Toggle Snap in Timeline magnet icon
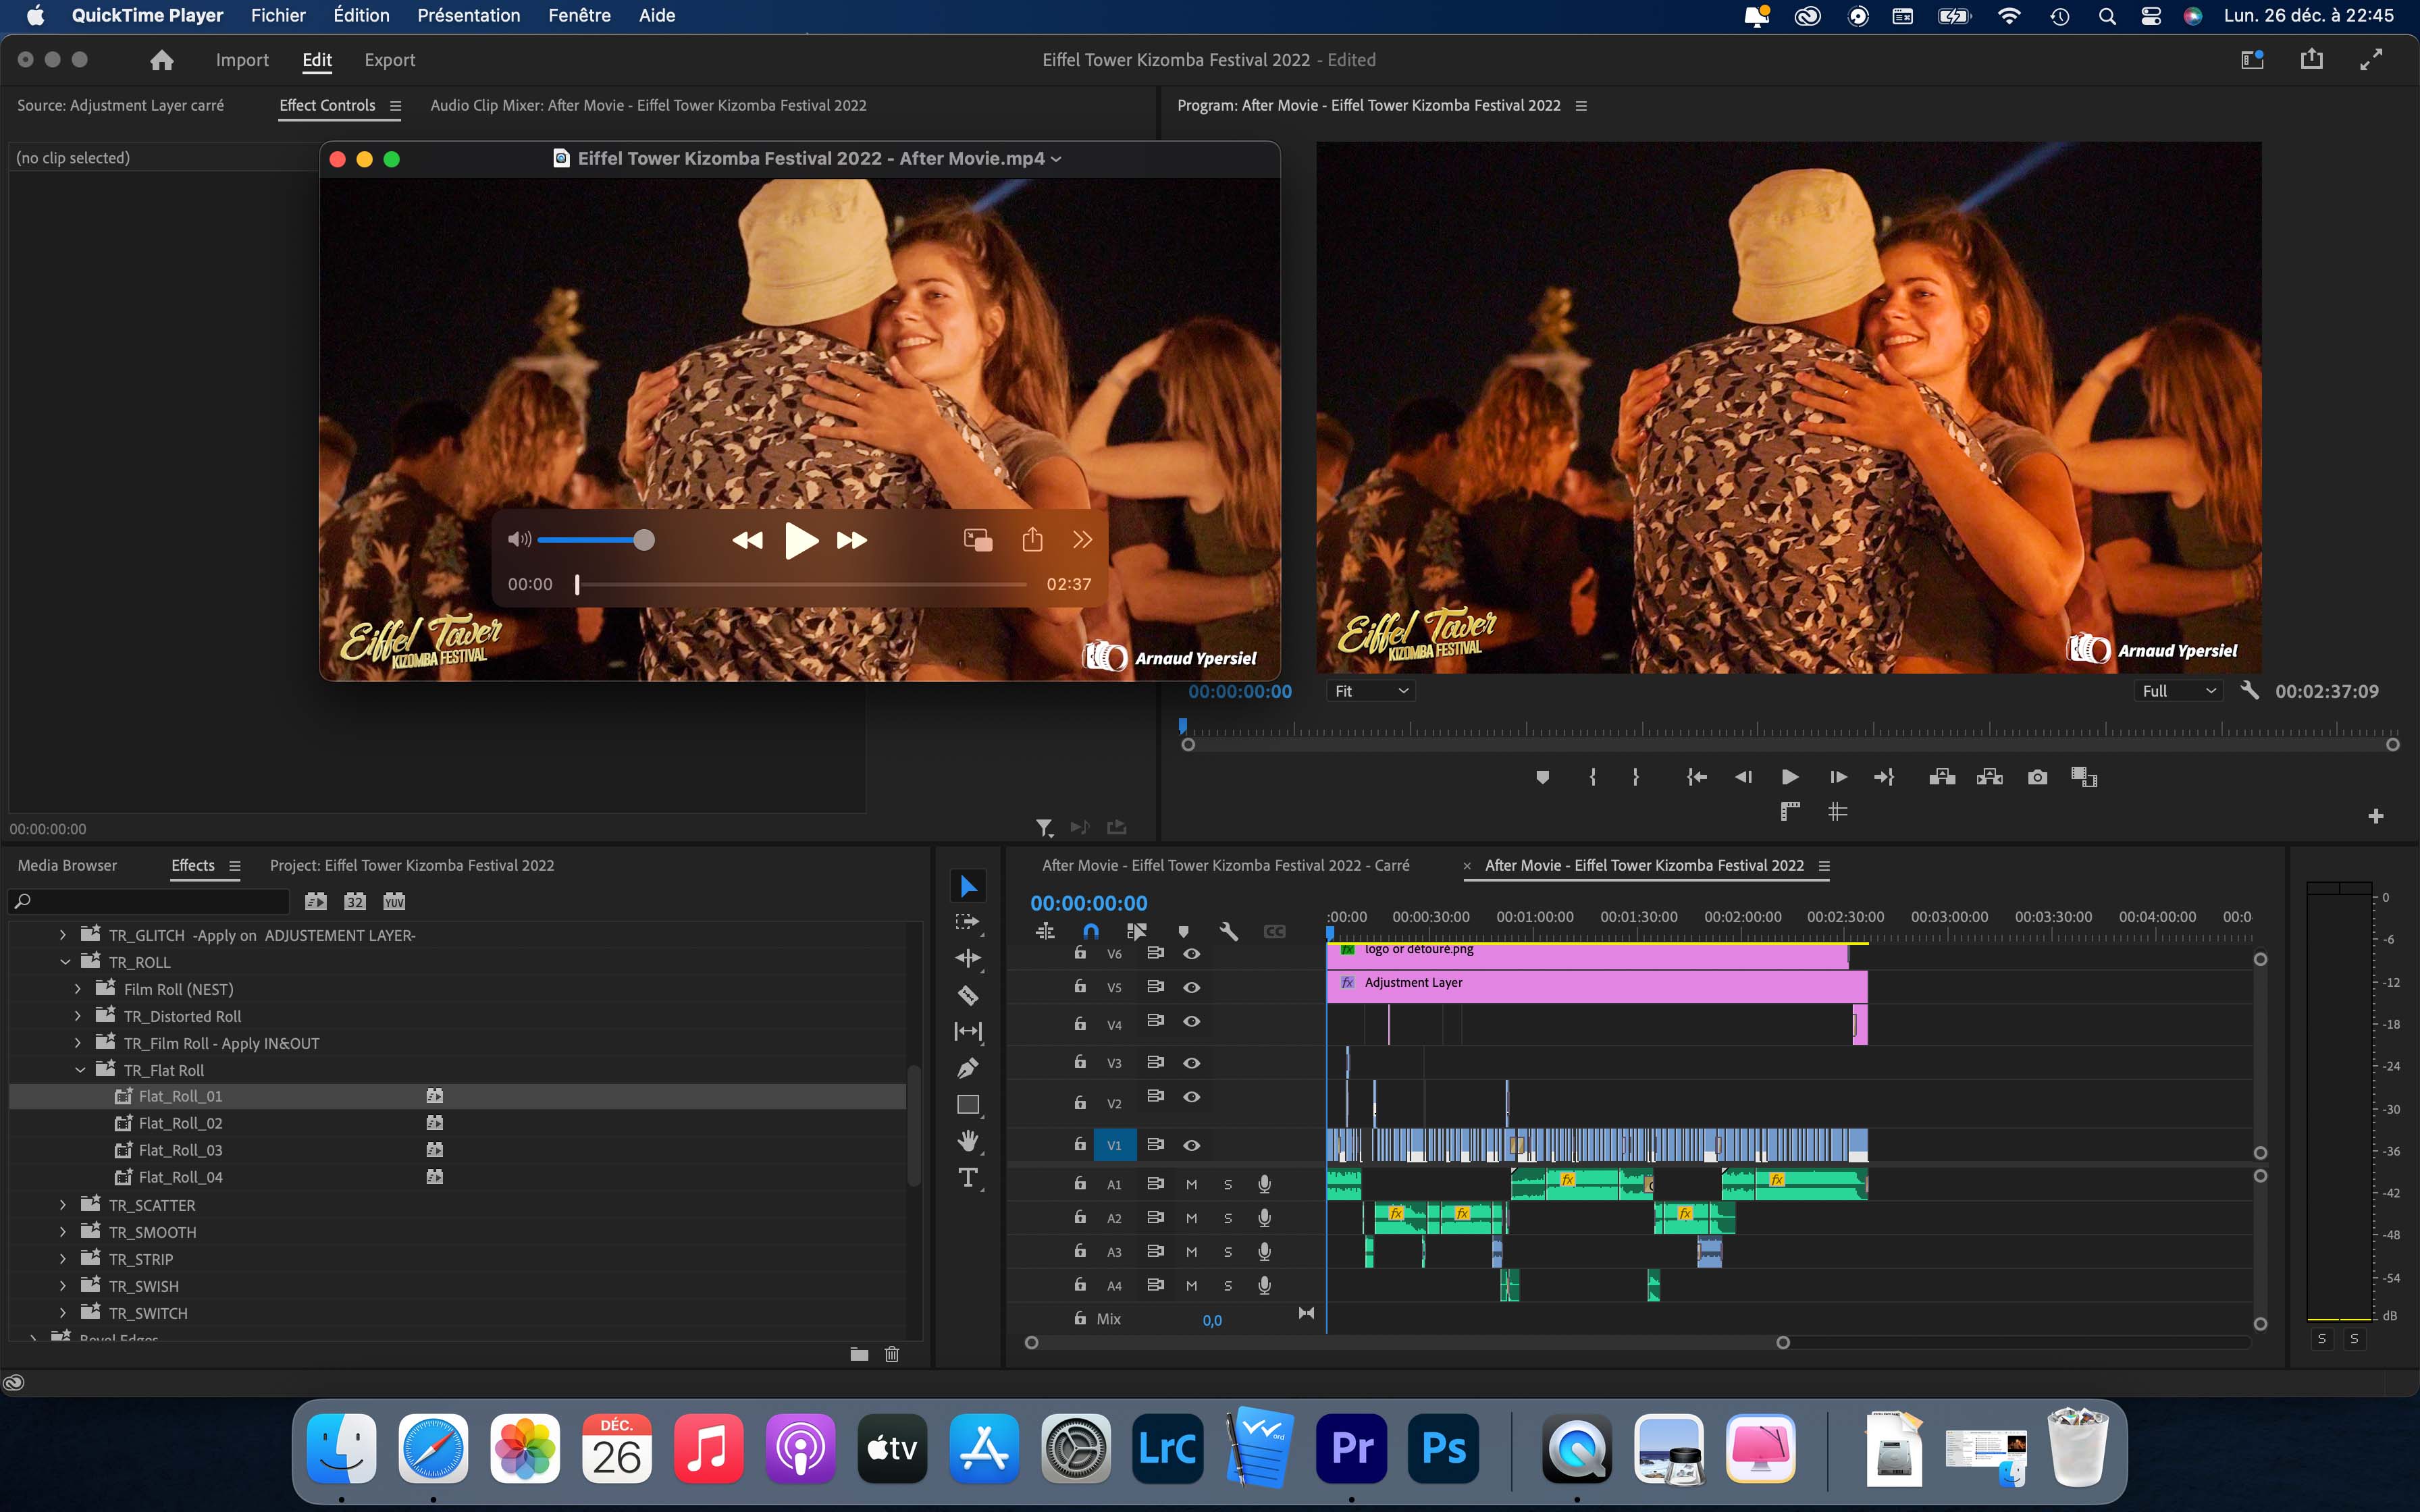This screenshot has height=1512, width=2420. point(1091,931)
